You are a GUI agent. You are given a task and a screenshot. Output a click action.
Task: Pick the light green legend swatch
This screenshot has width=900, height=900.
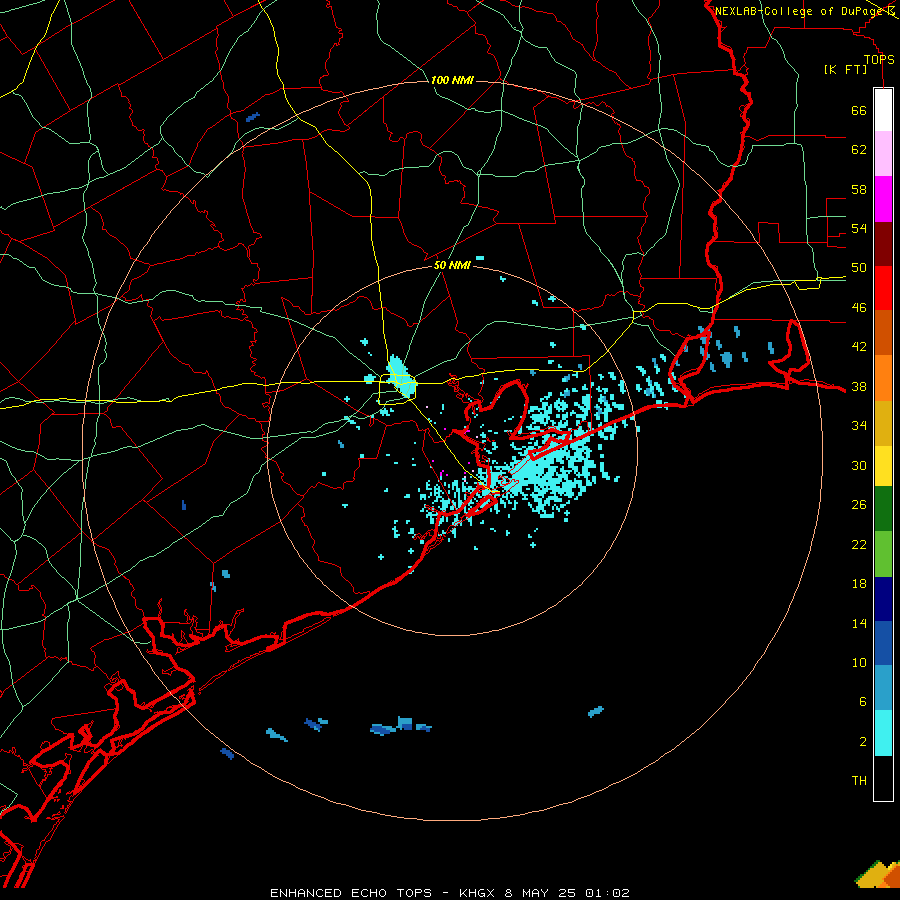[883, 554]
